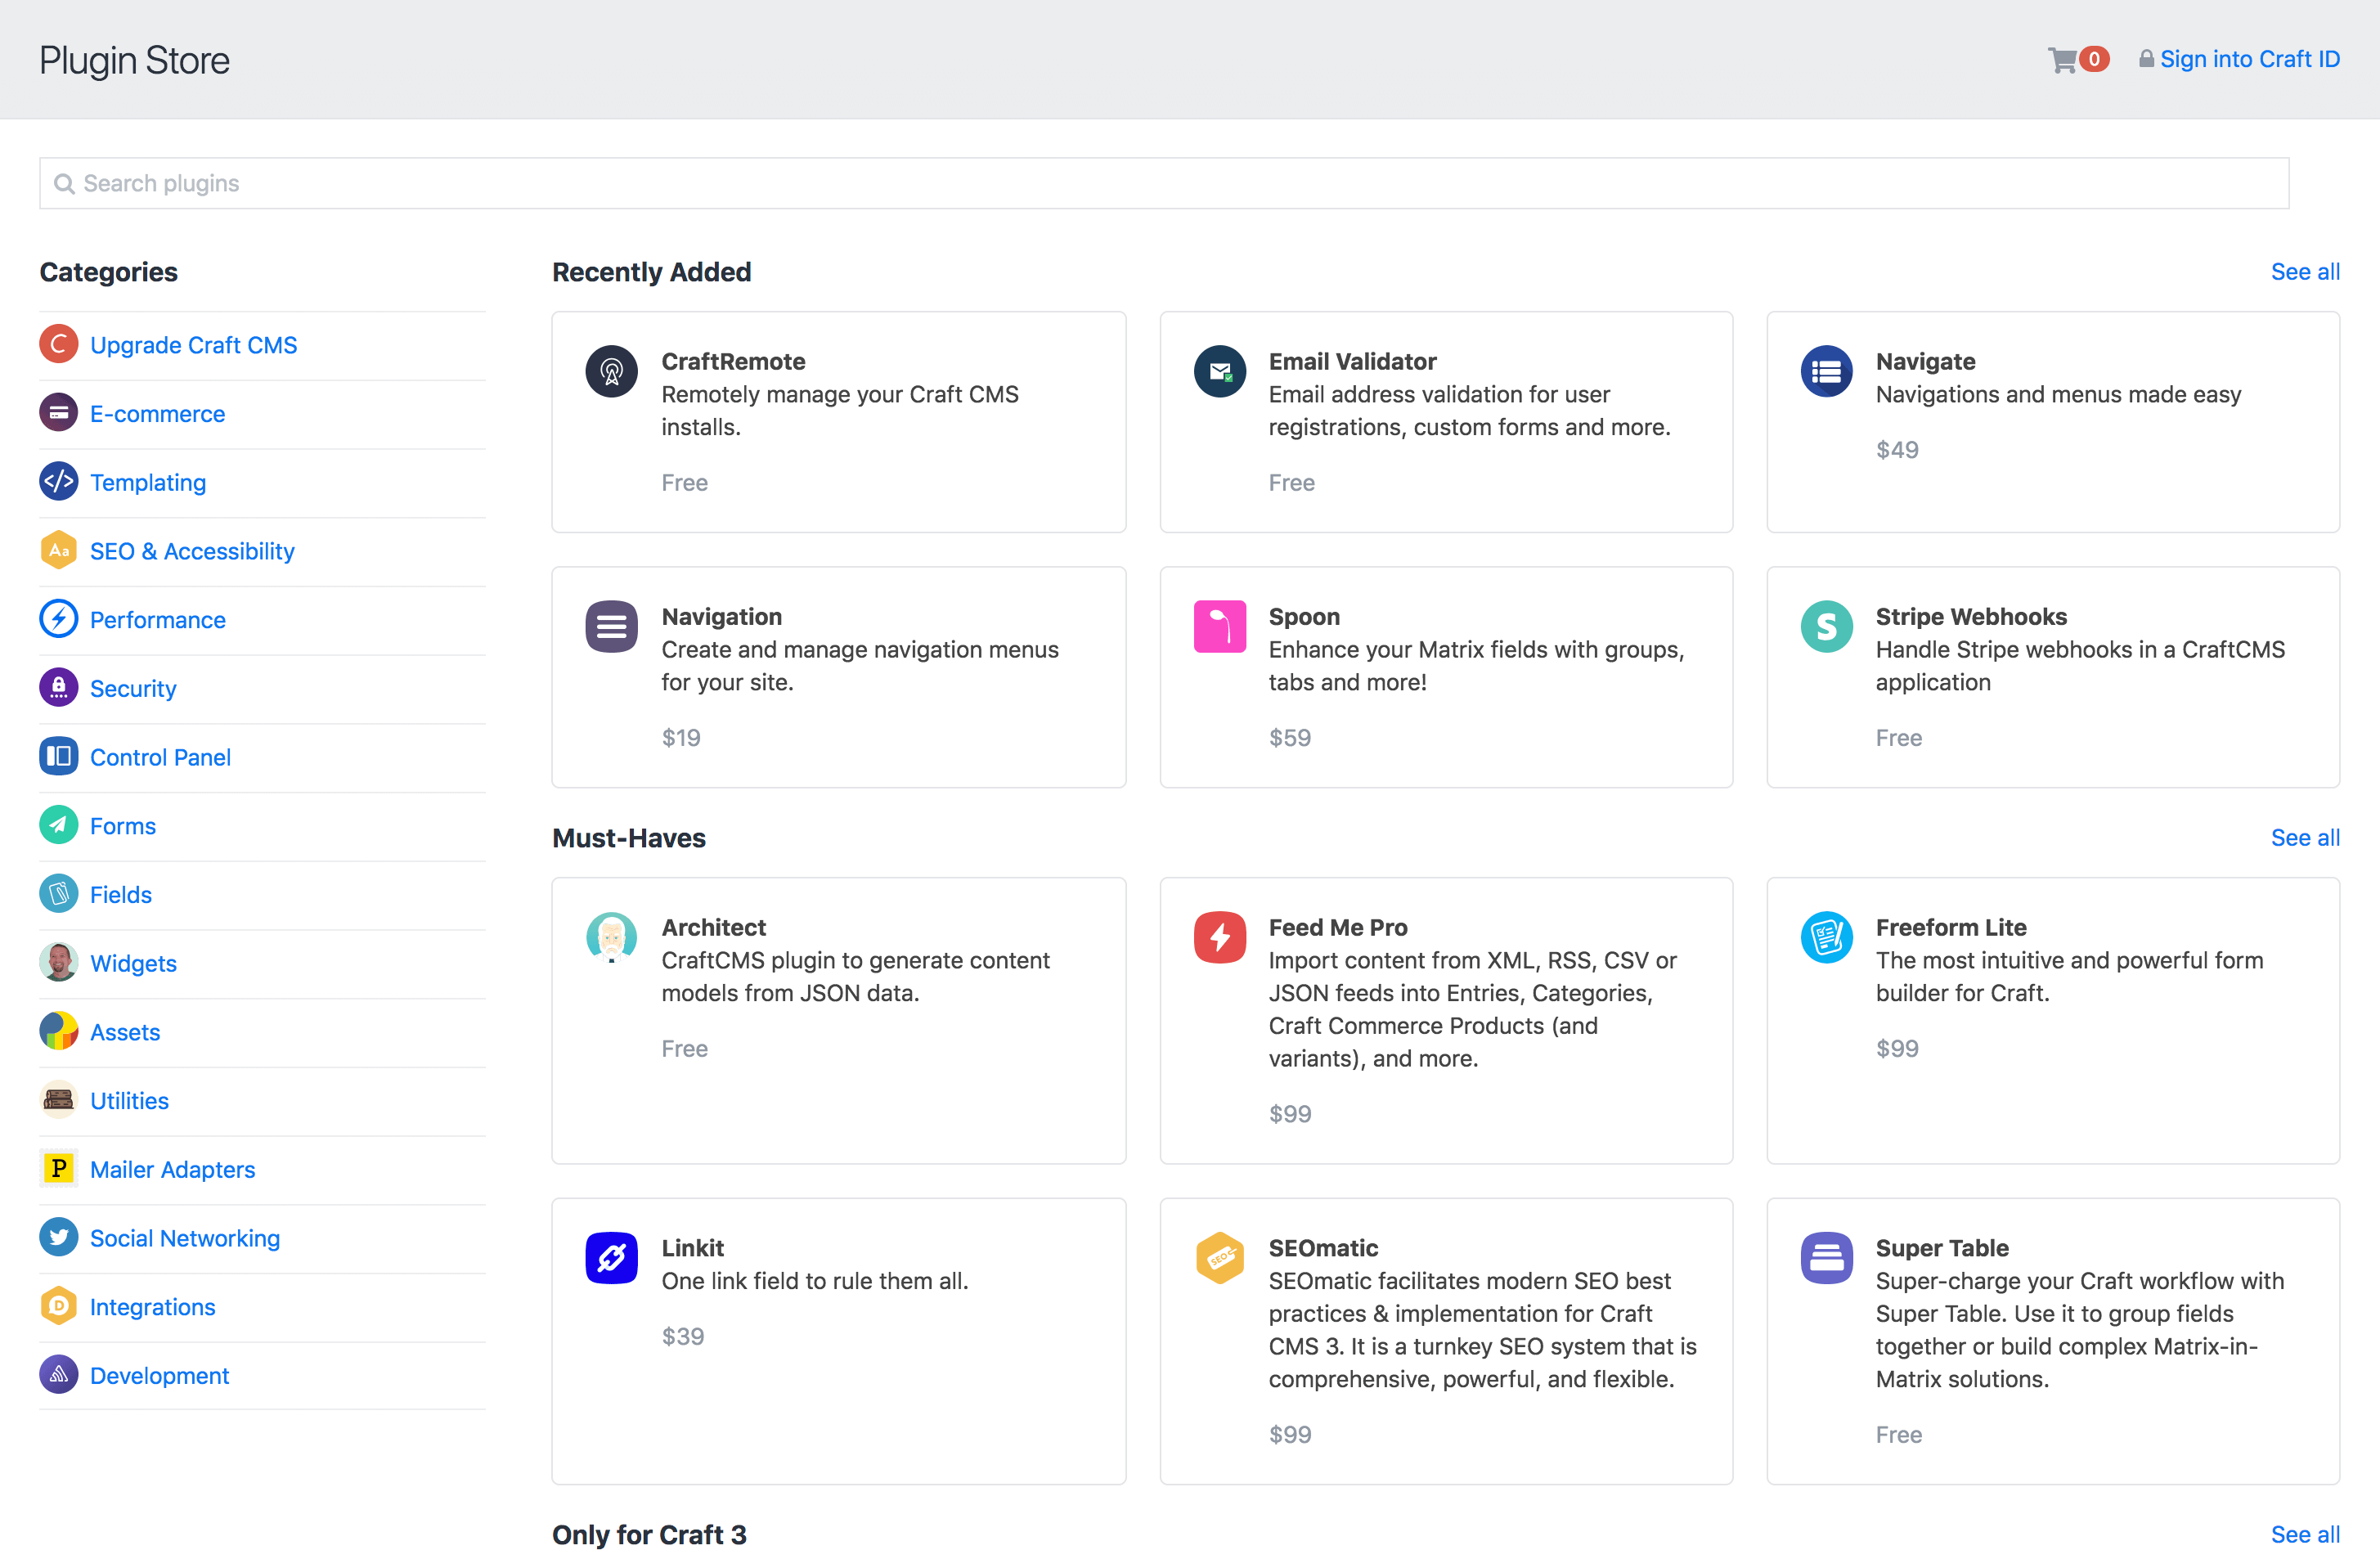Click the E-commerce category icon
This screenshot has height=1559, width=2380.
tap(59, 413)
